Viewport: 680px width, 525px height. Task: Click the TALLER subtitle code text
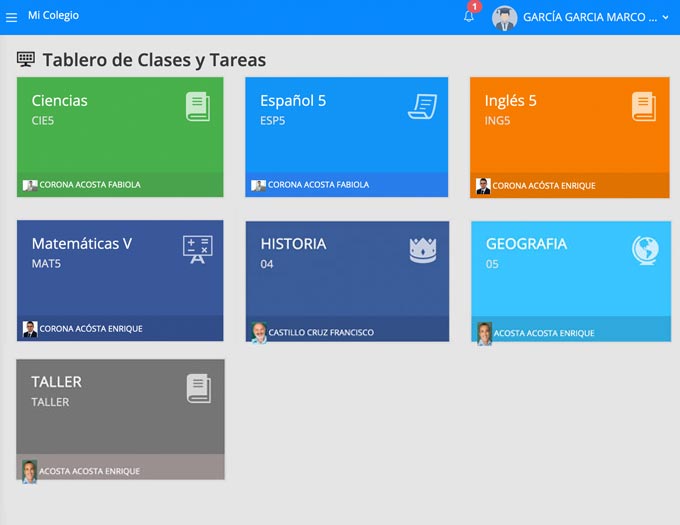tap(50, 402)
